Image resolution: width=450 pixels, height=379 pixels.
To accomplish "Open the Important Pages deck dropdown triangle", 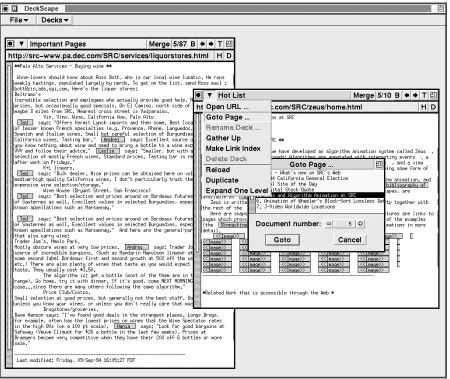I will tap(21, 44).
